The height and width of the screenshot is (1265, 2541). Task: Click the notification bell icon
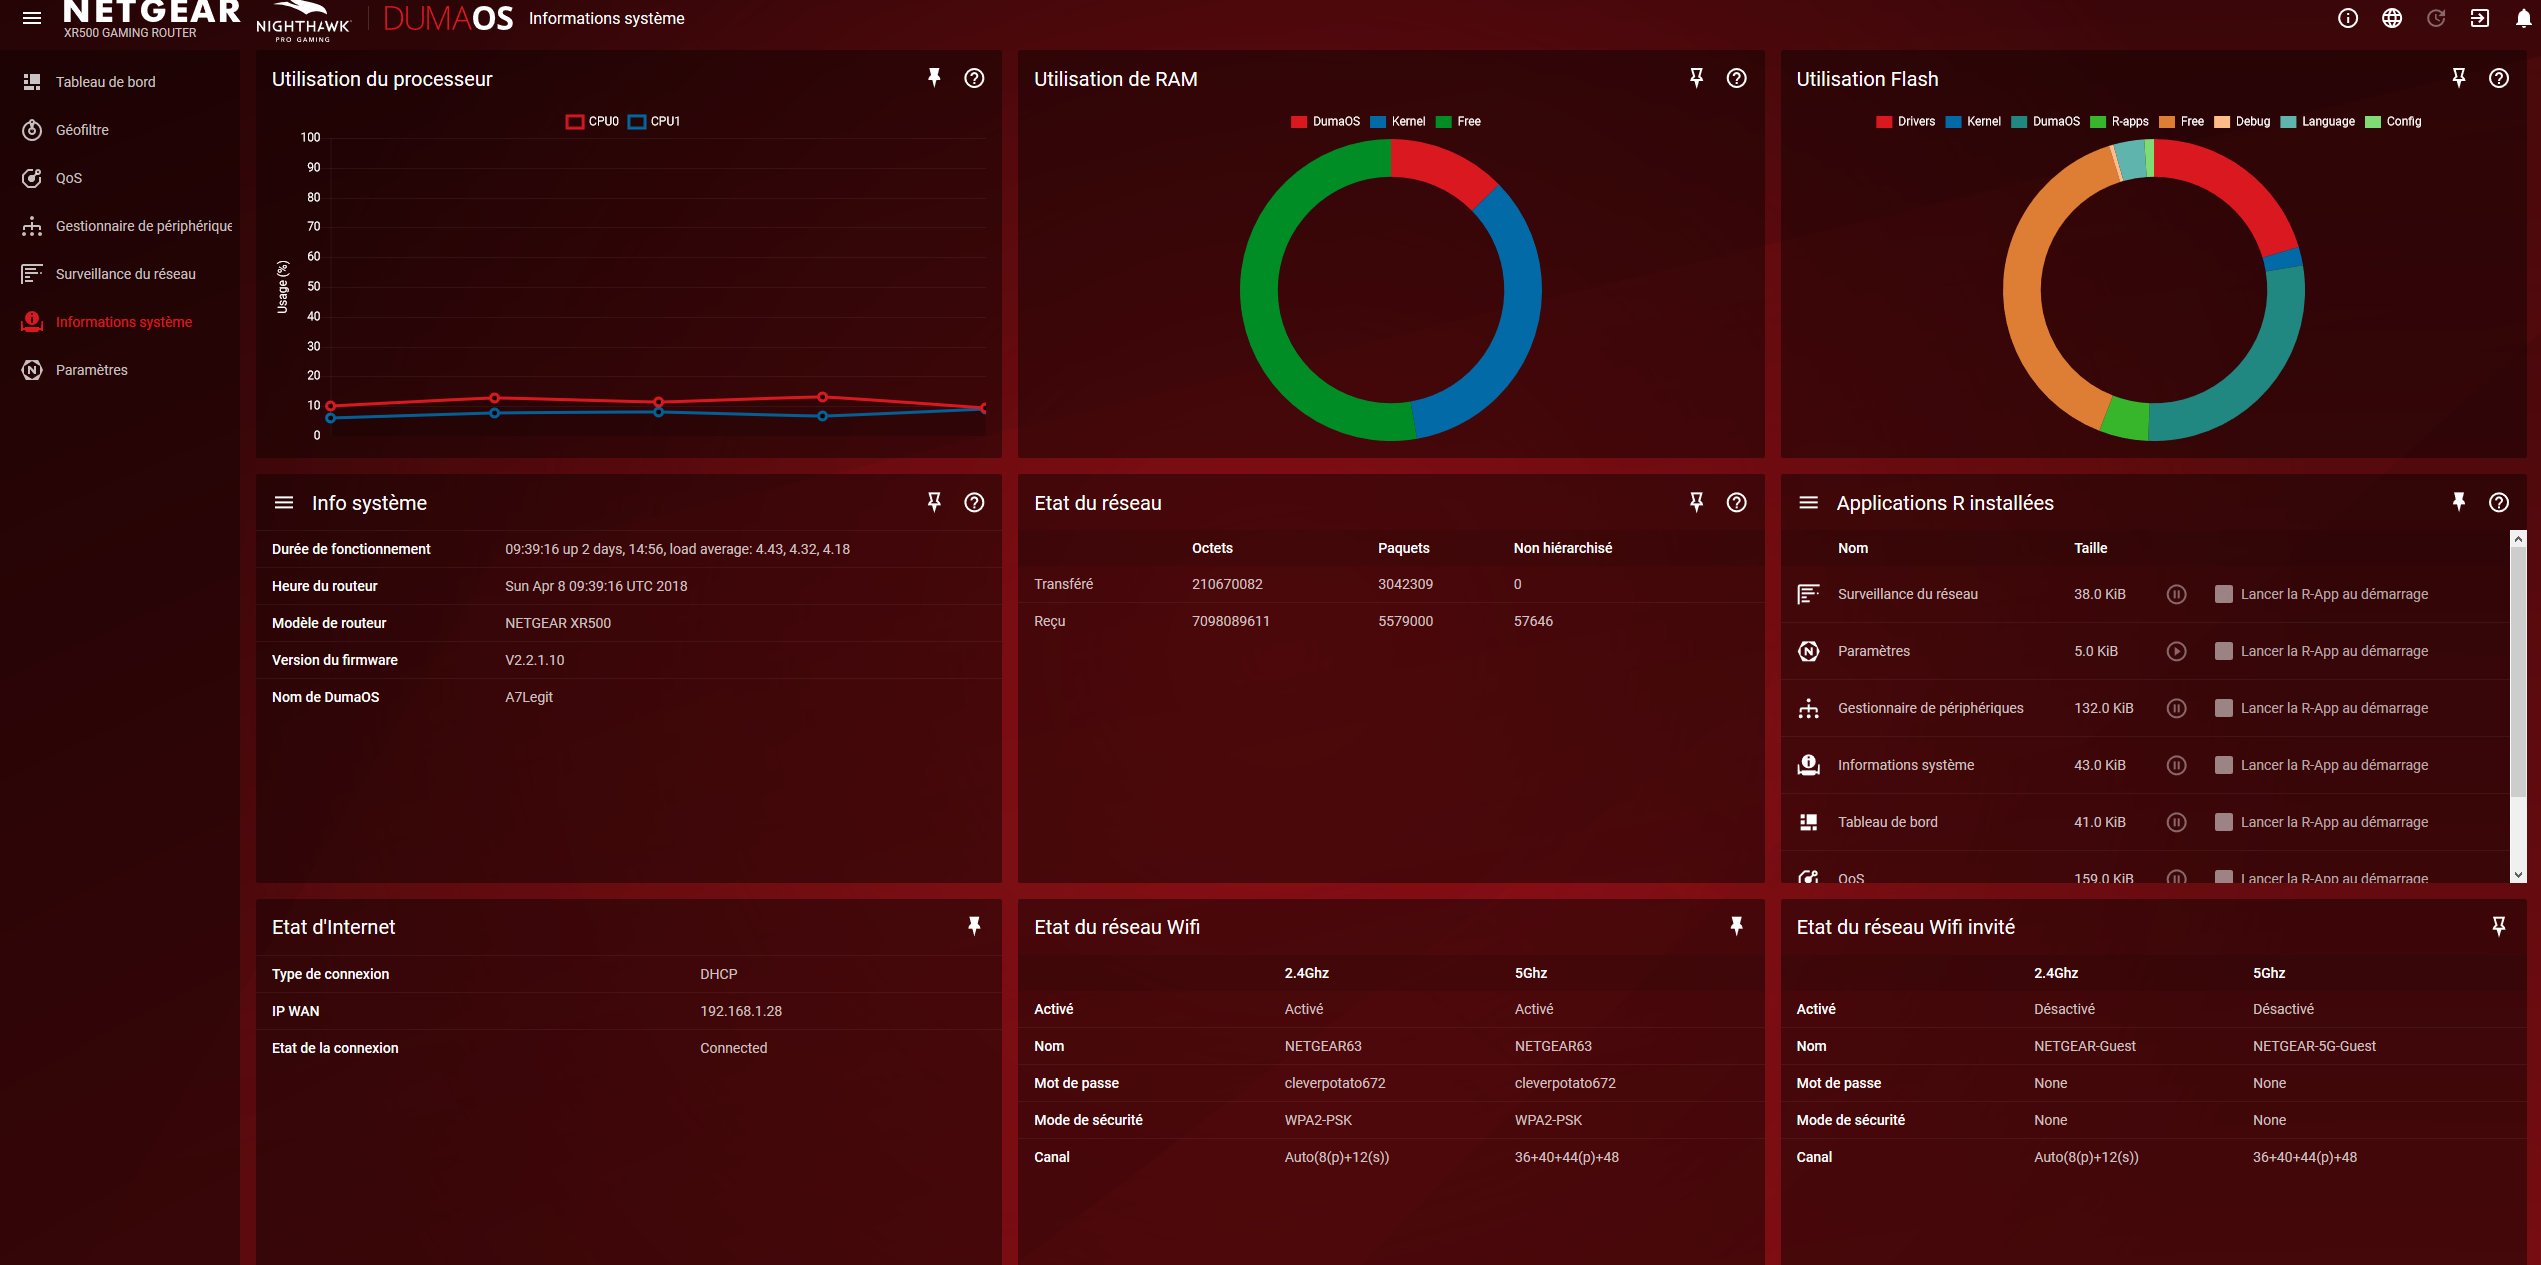2523,18
